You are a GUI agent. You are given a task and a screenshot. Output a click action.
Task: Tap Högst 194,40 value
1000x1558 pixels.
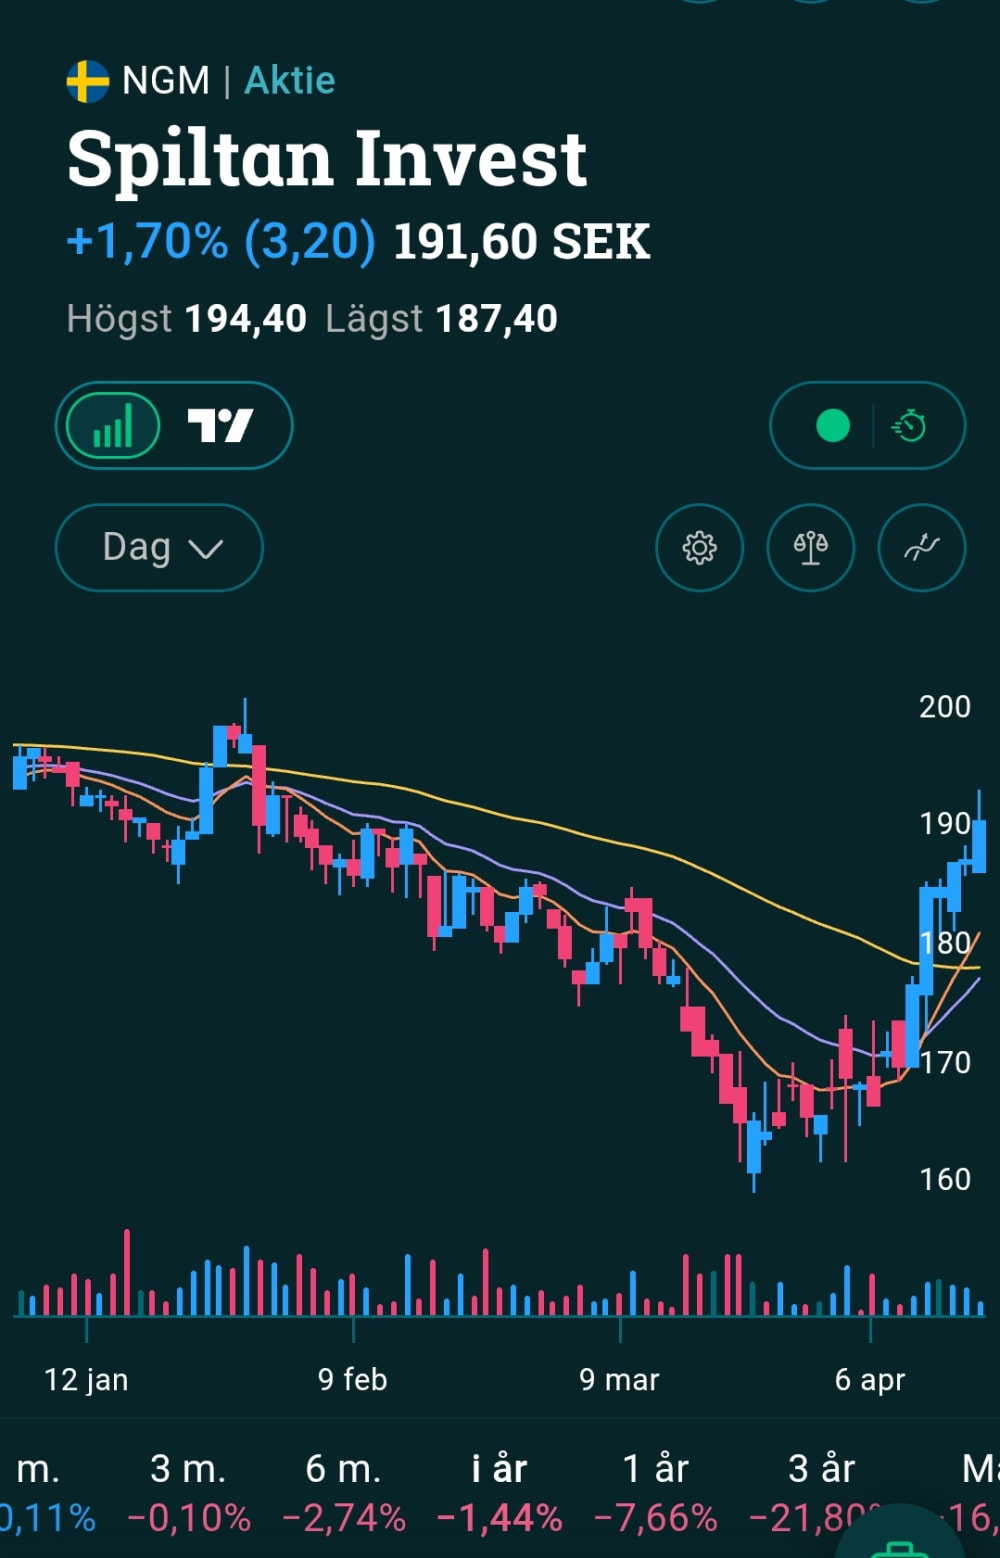click(245, 319)
